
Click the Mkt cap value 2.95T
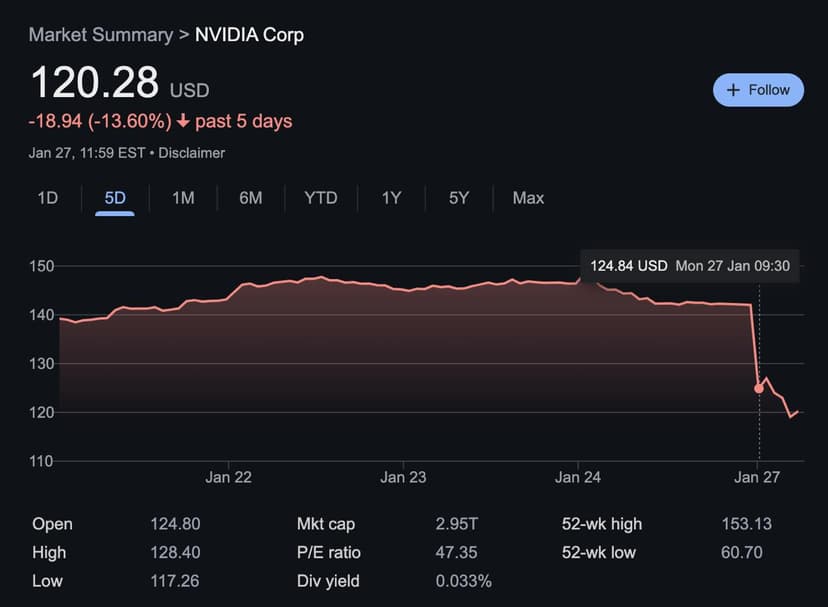(x=459, y=524)
